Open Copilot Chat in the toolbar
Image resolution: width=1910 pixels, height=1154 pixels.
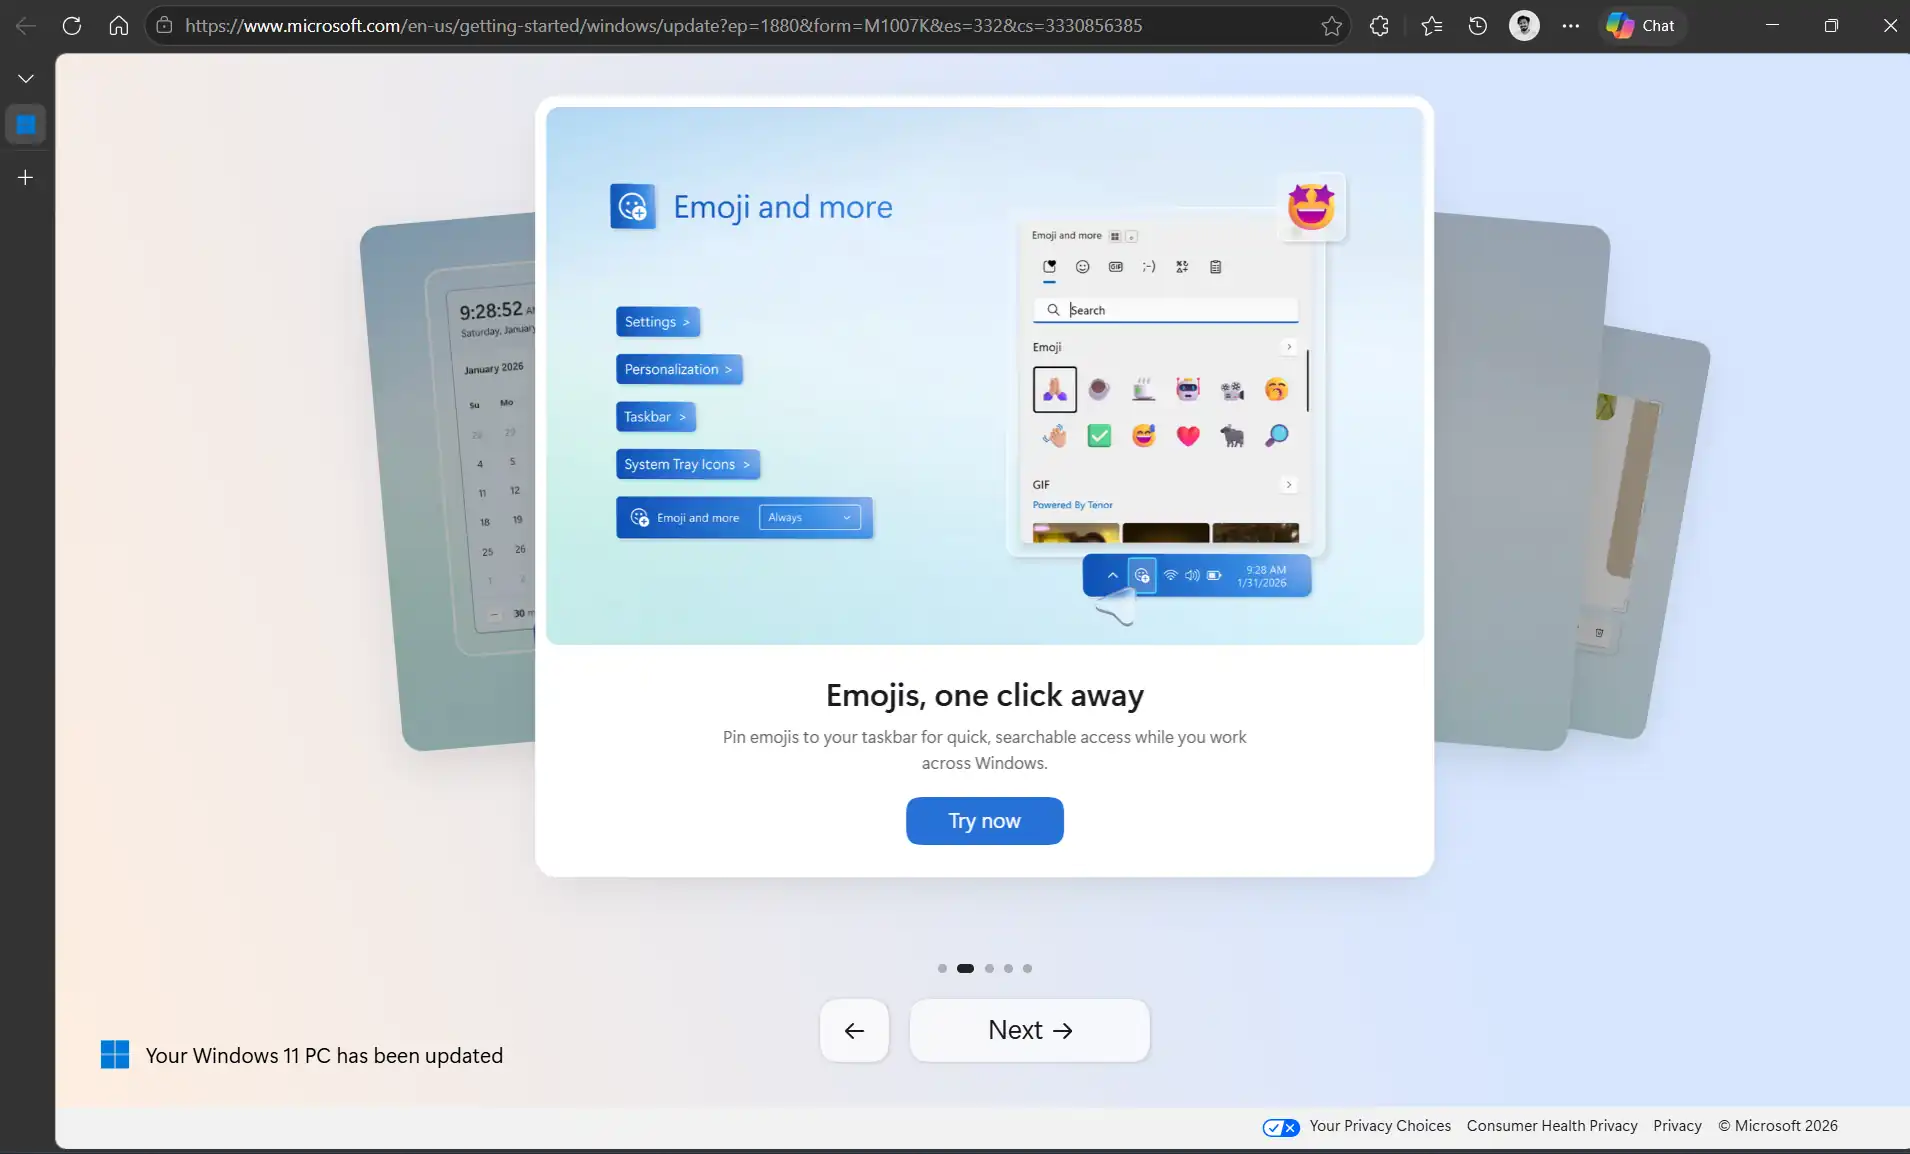1642,26
